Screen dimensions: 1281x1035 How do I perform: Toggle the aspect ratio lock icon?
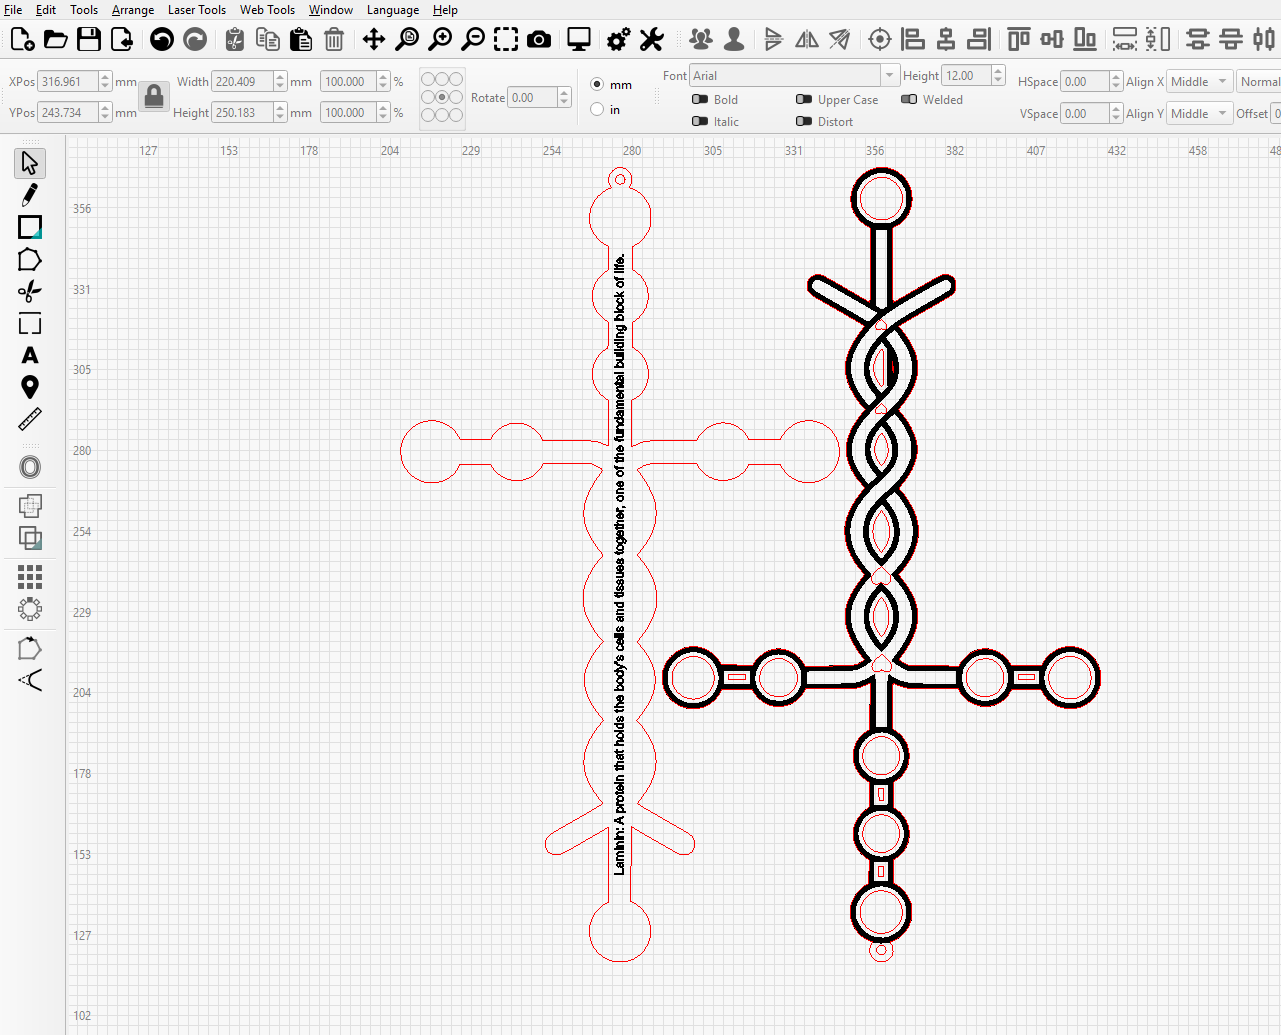point(154,97)
